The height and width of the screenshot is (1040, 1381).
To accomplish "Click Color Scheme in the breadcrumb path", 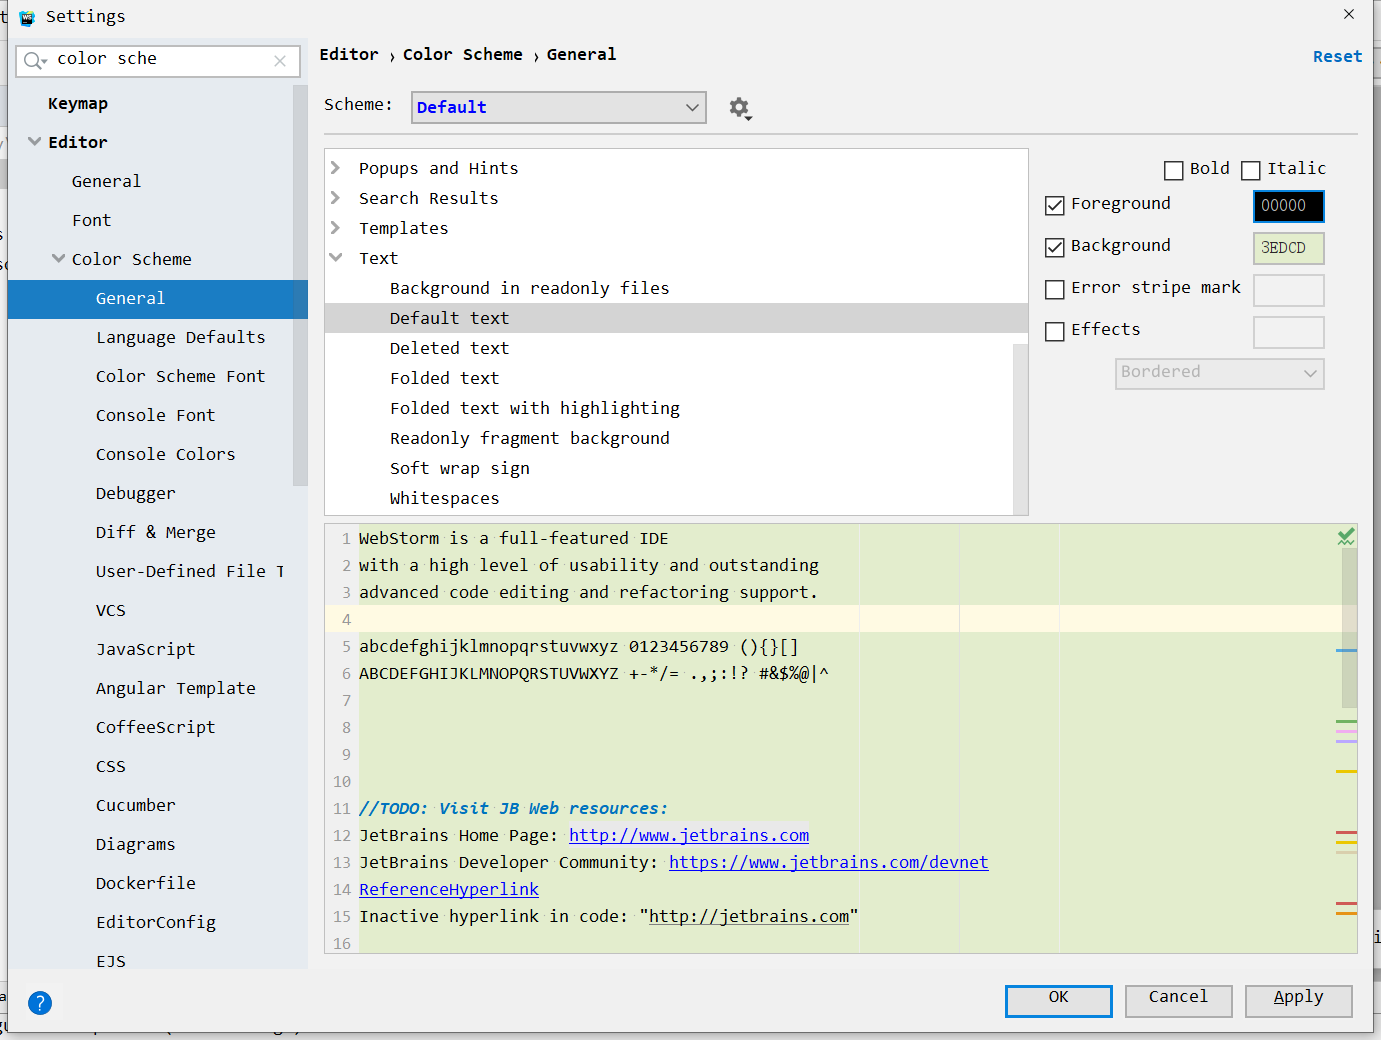I will tap(463, 54).
